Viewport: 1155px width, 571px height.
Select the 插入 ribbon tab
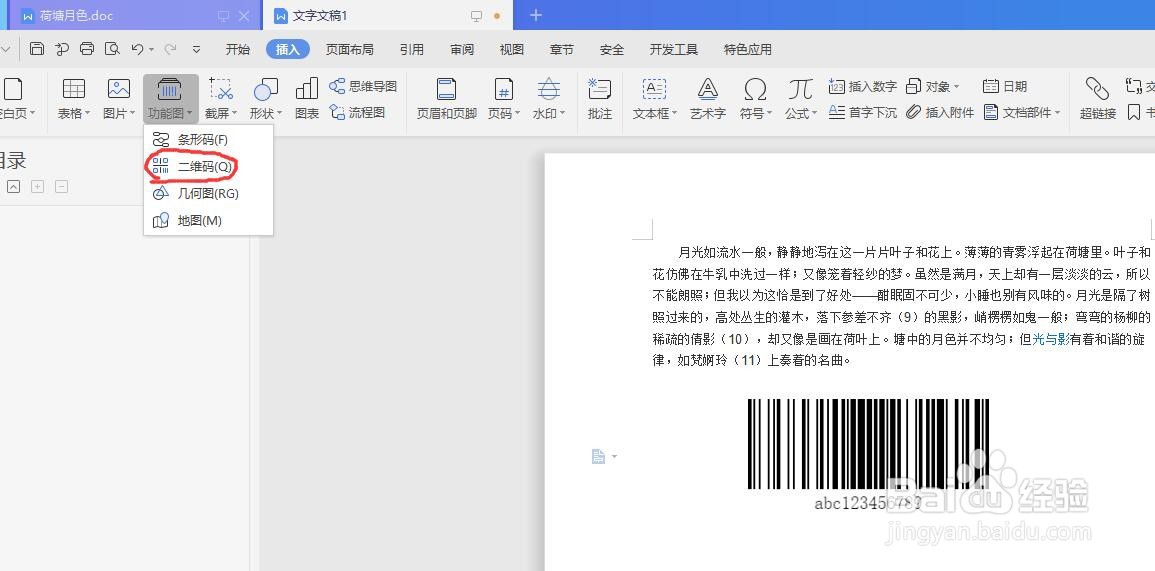point(287,49)
